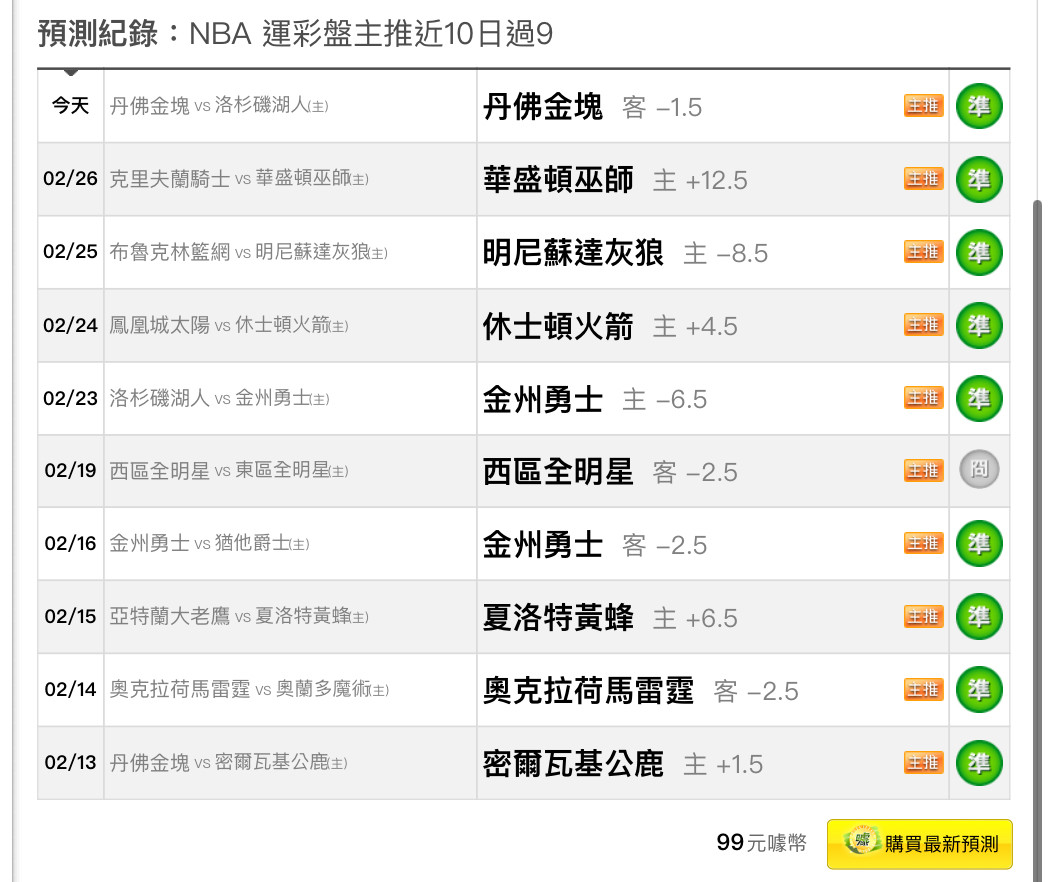1051x882 pixels.
Task: Click bold prediction 奧克拉荷馬雷霆
Action: coord(589,690)
